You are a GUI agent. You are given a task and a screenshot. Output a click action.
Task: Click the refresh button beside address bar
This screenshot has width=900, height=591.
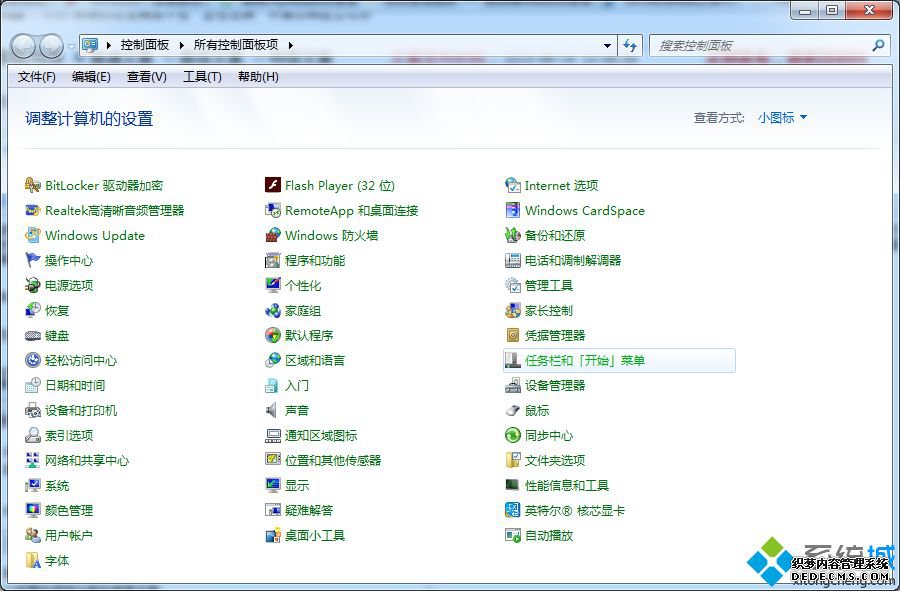pos(630,45)
